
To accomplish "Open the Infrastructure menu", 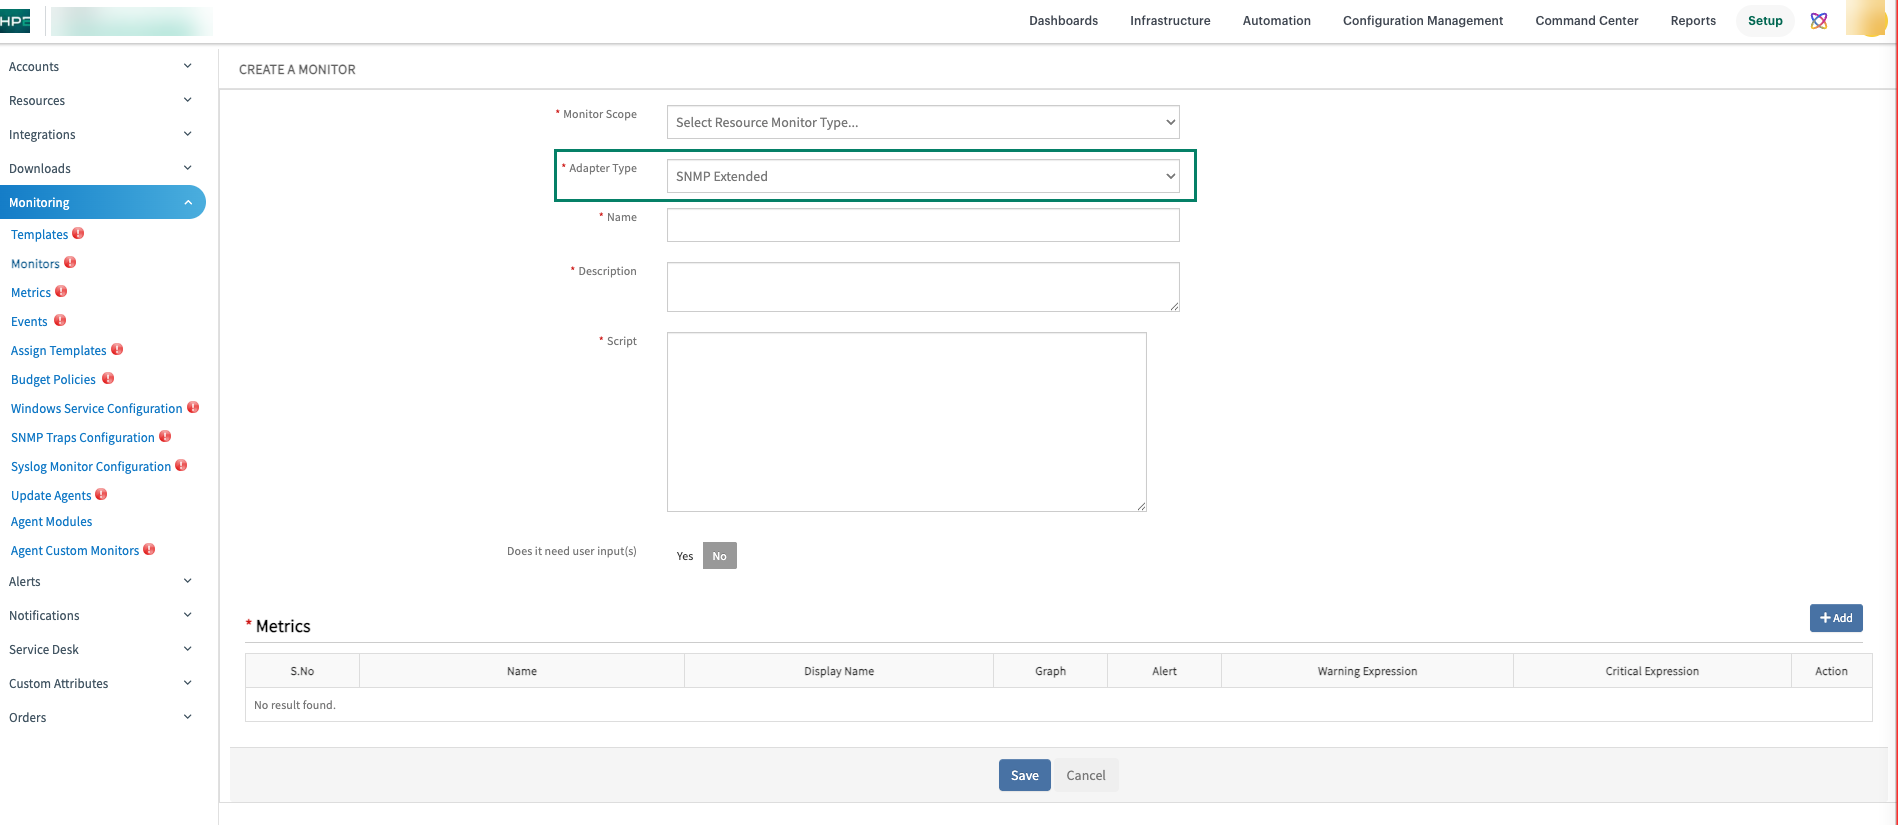I will pos(1170,21).
